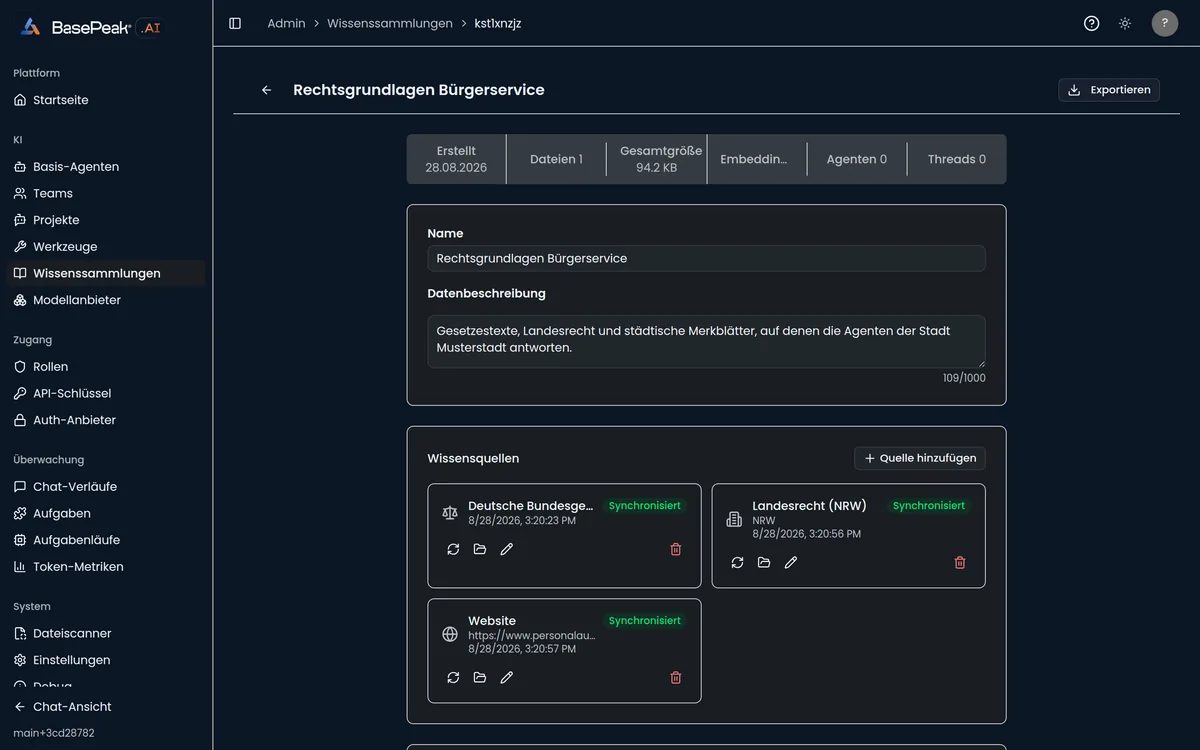
Task: Open Aufgaben in sidebar
Action: tap(106, 513)
